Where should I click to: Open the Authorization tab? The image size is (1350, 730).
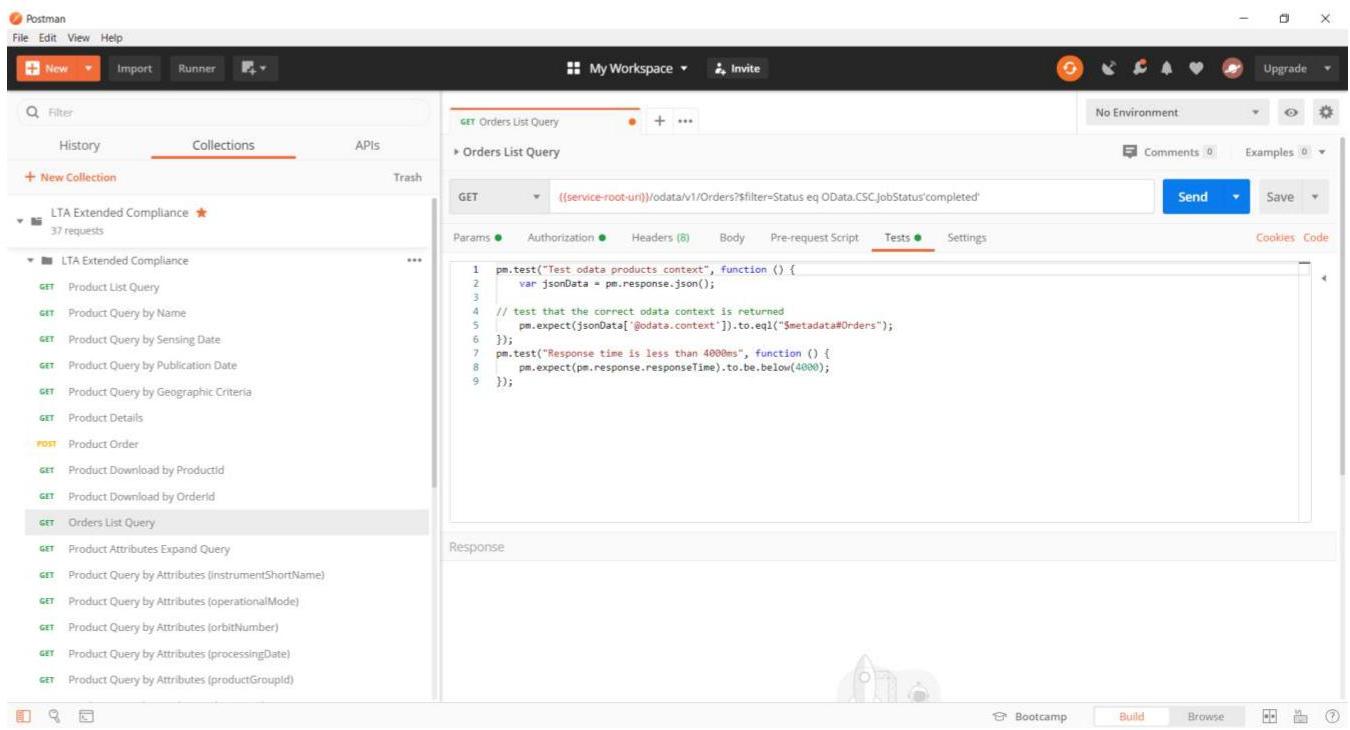click(x=566, y=238)
